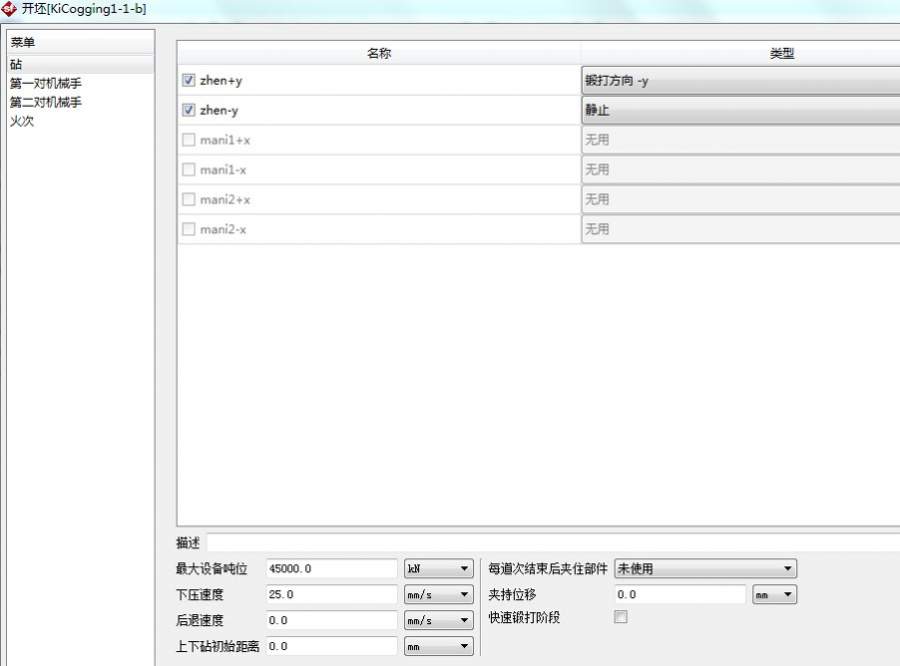Select the mani2-x row name
The height and width of the screenshot is (666, 900).
click(223, 230)
